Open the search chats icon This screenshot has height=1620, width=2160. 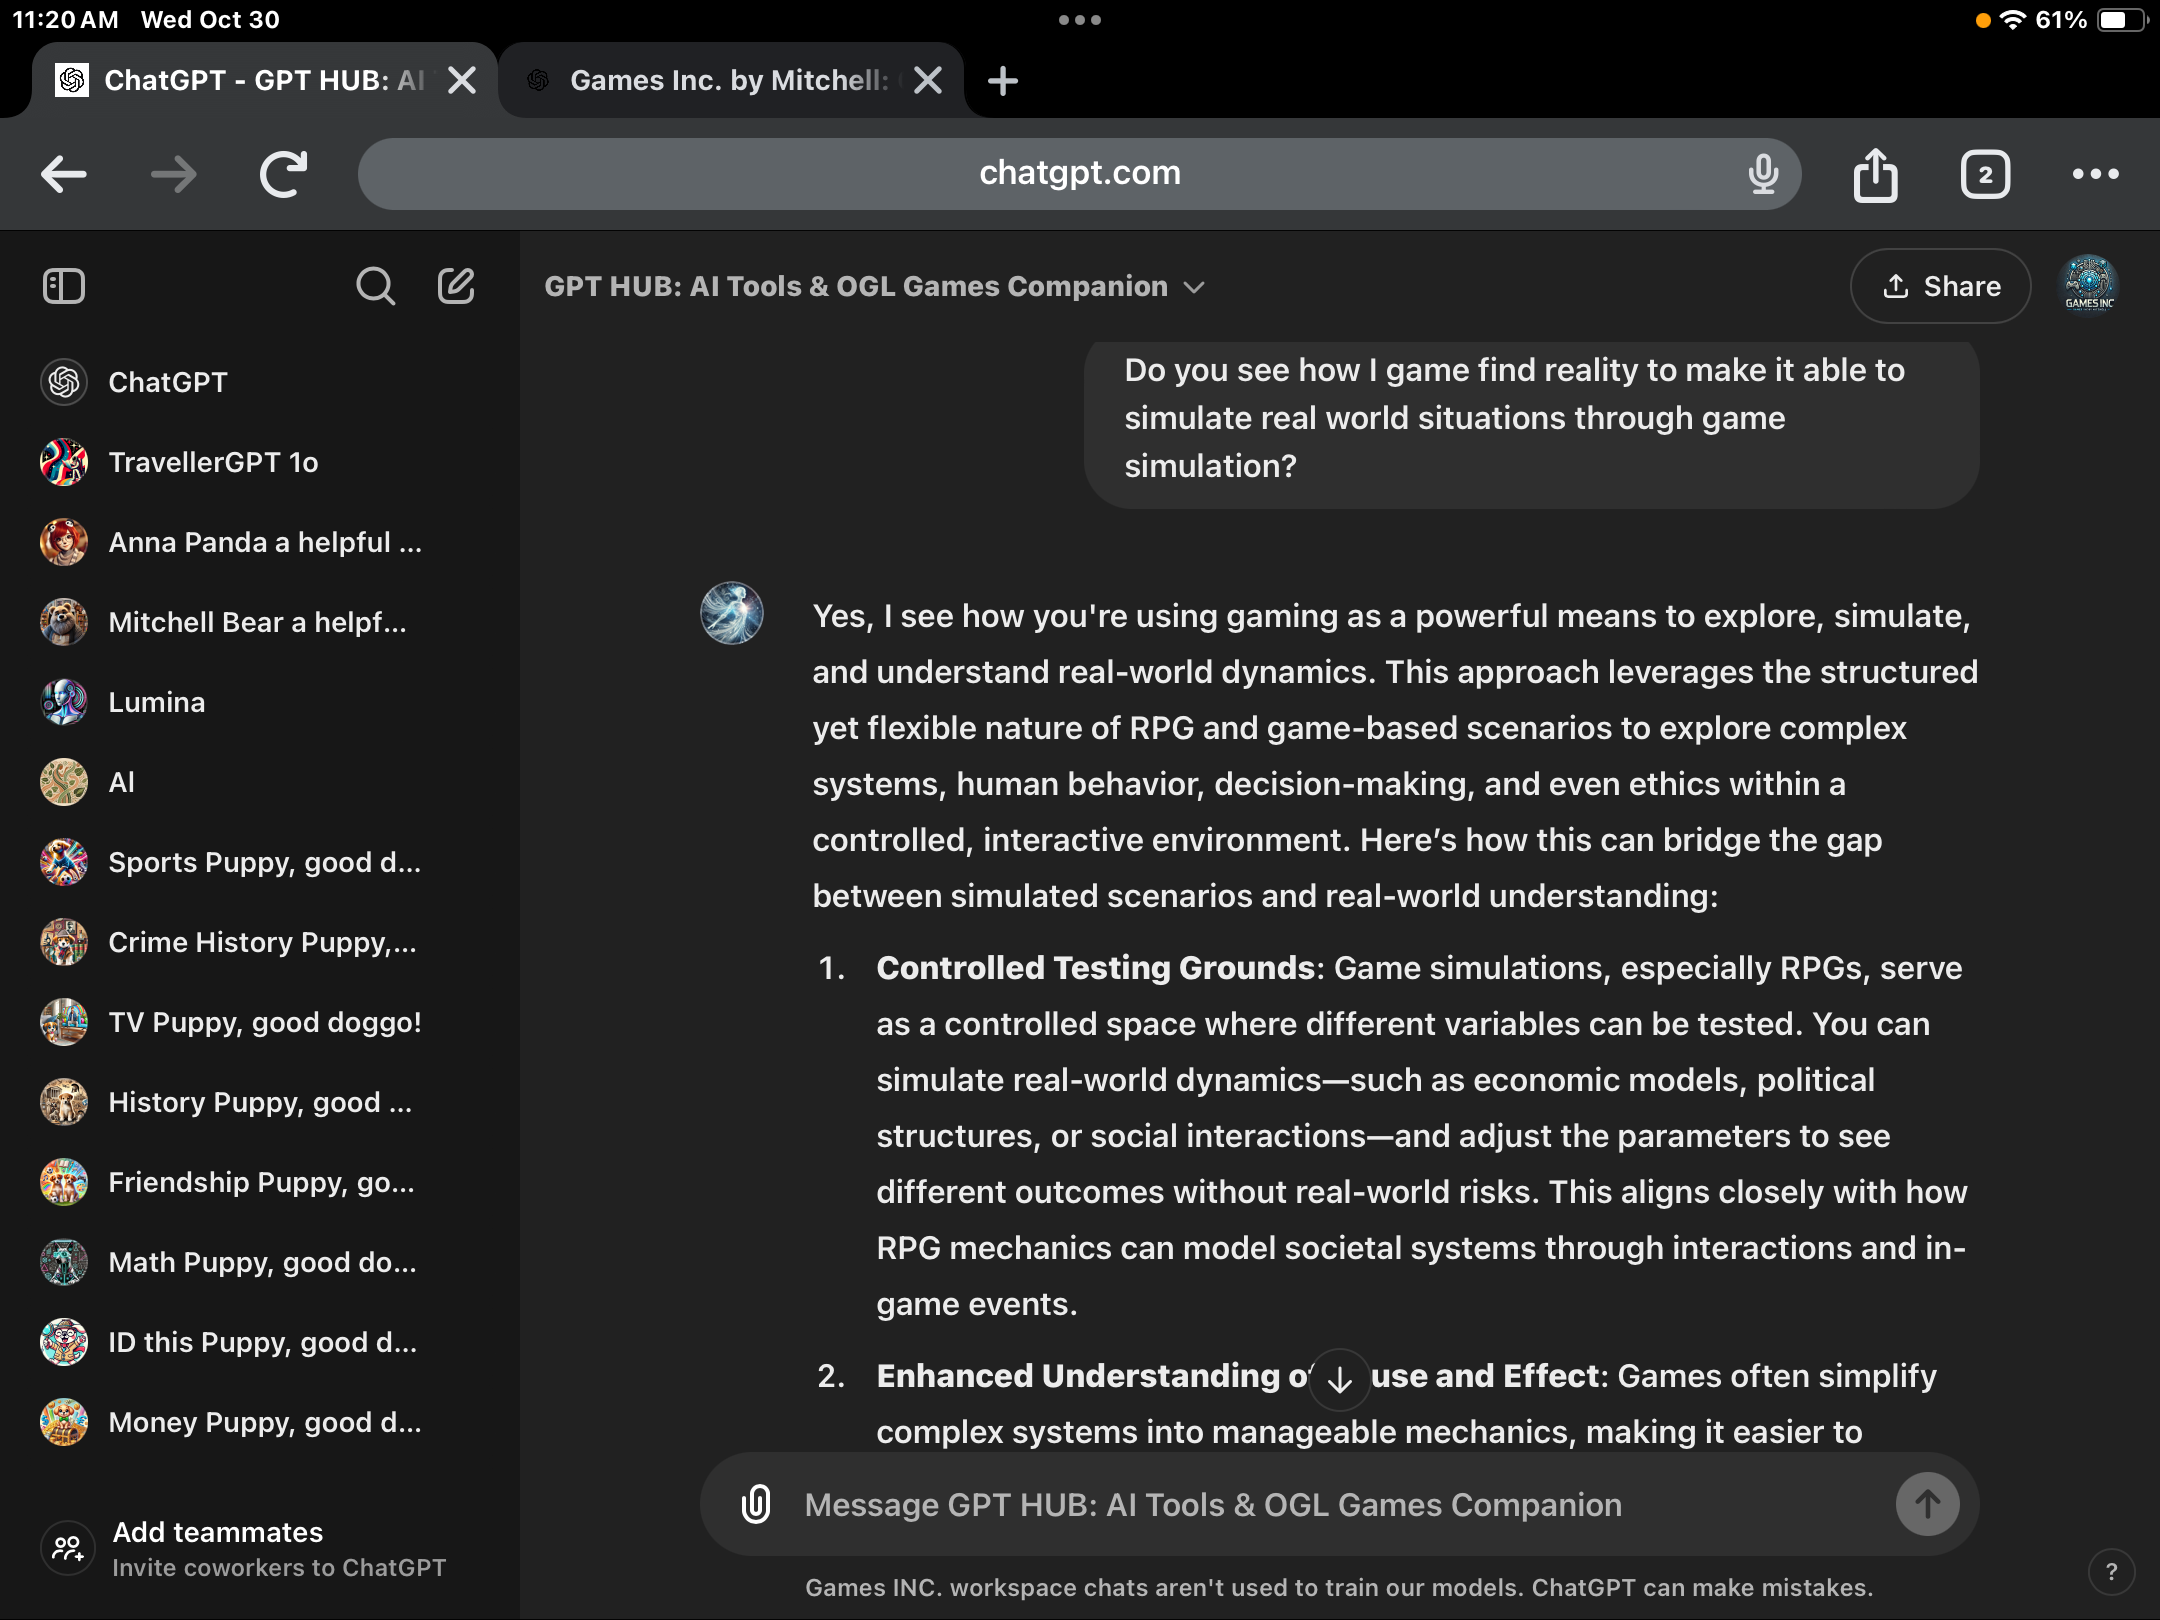375,286
